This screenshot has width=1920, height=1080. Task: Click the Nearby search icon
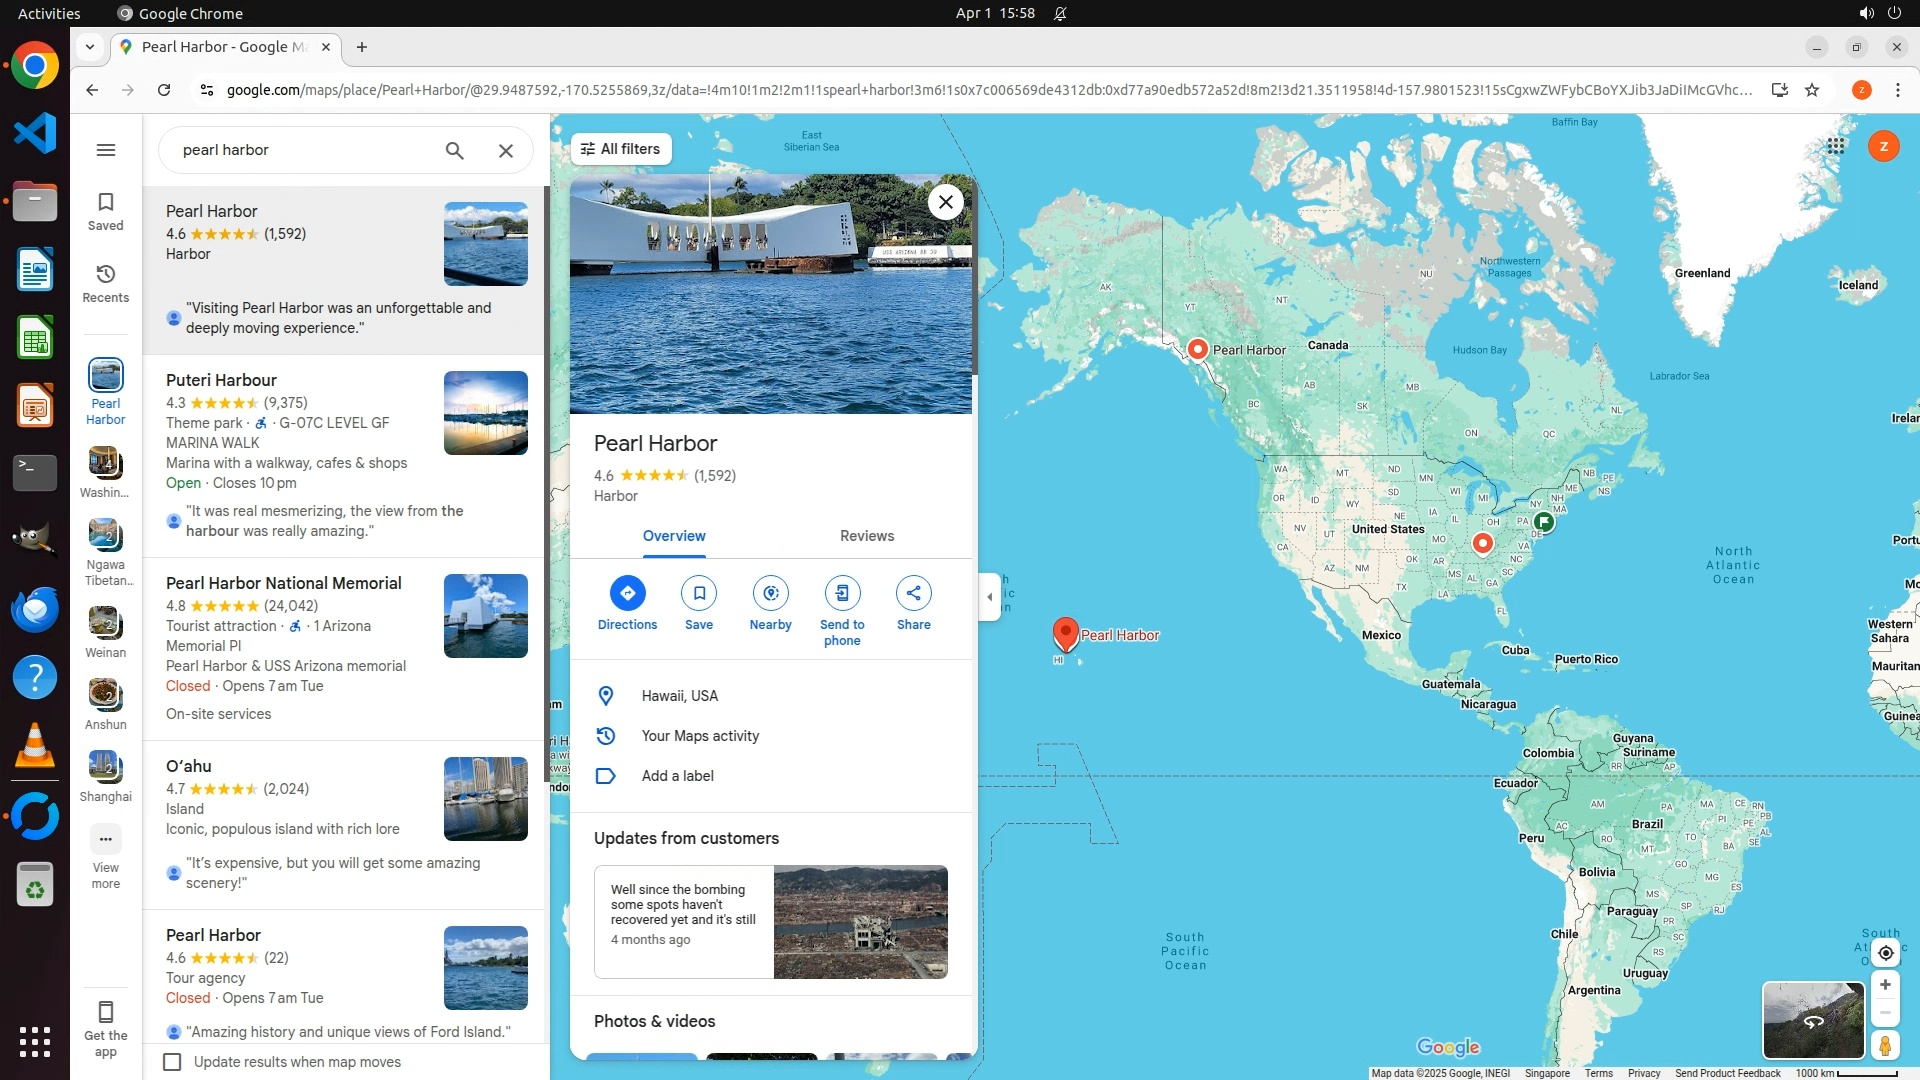pyautogui.click(x=770, y=593)
